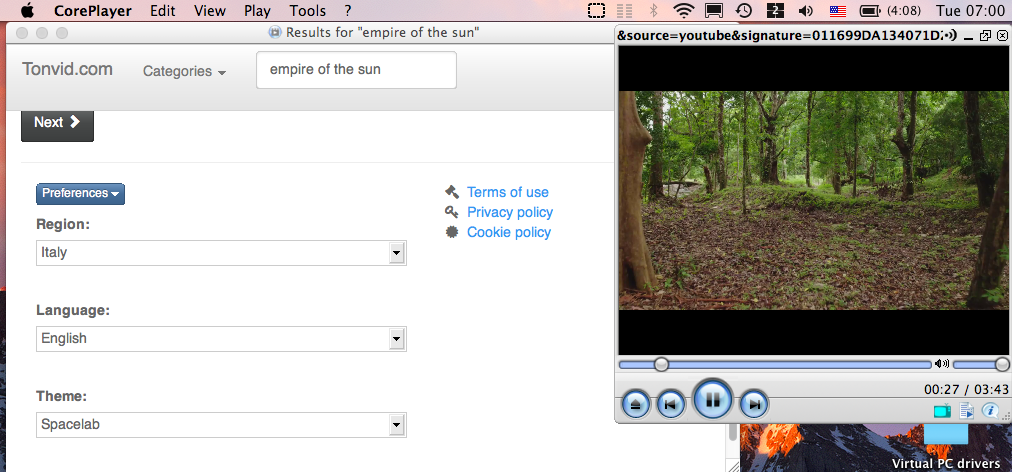Click the number 2 spaces icon in menu bar

[x=774, y=10]
